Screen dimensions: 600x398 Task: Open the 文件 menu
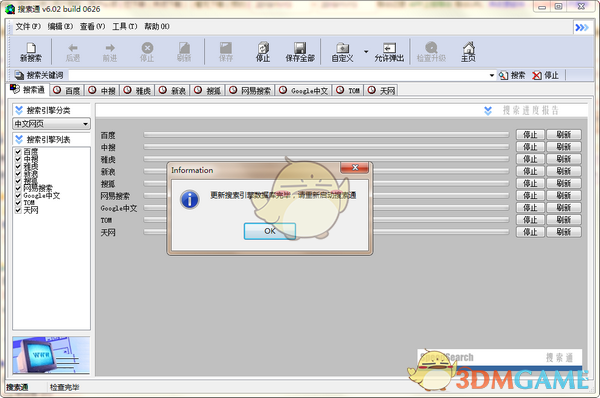(28, 26)
